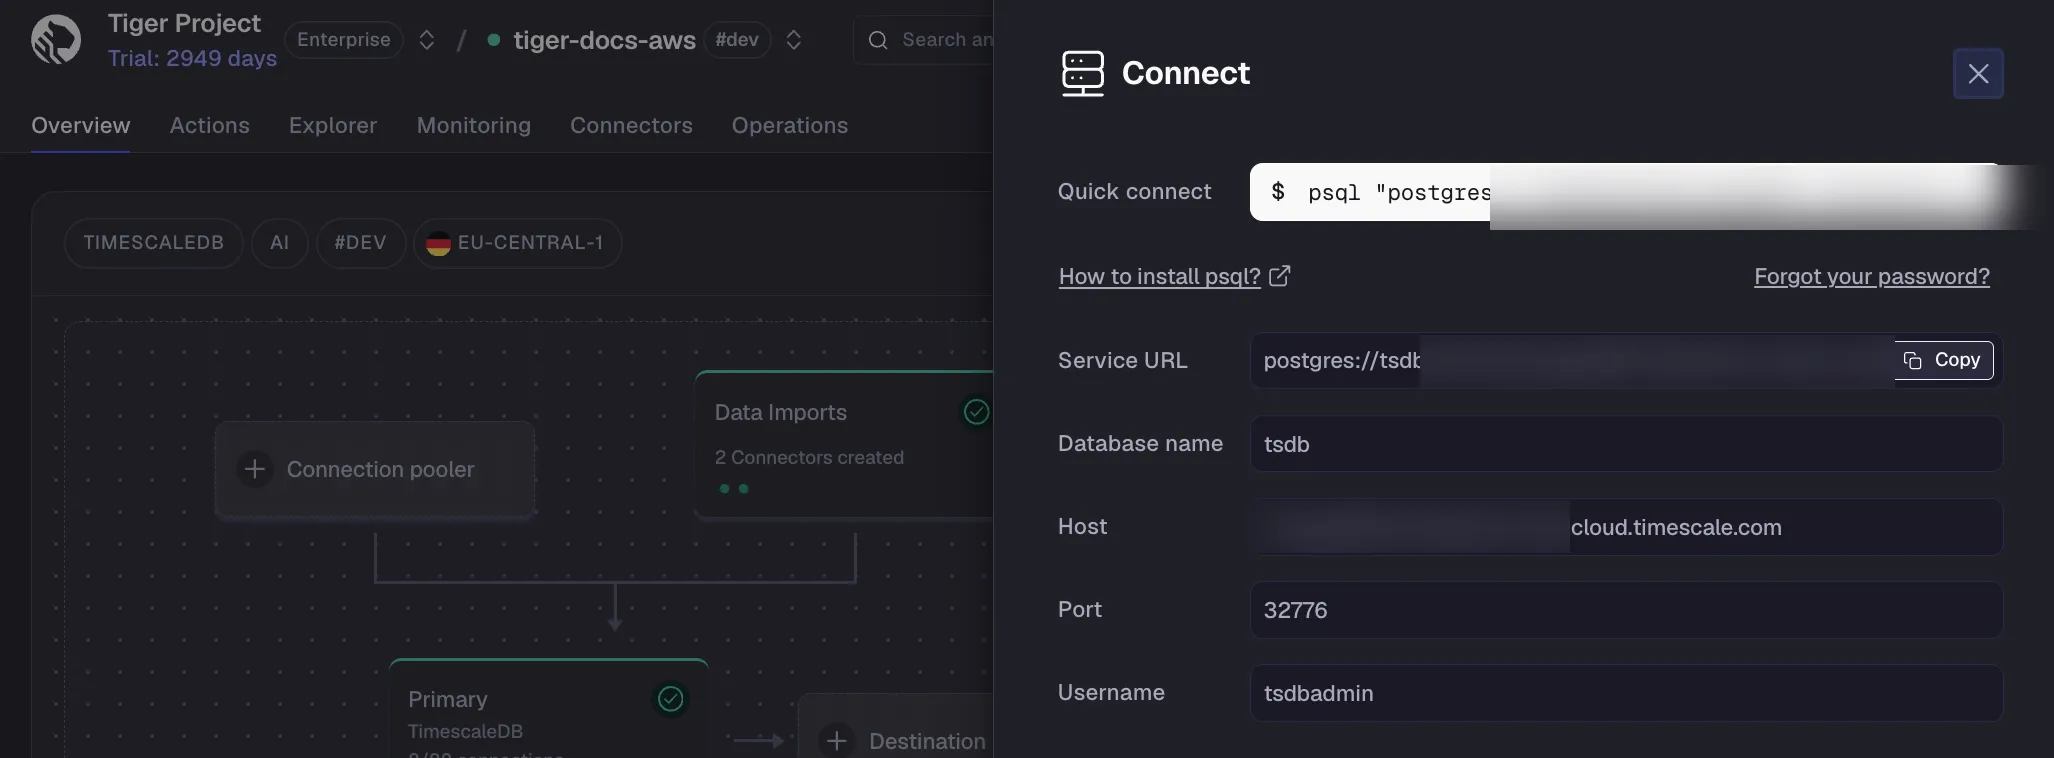Open the Monitoring tab
2054x758 pixels.
pyautogui.click(x=474, y=125)
